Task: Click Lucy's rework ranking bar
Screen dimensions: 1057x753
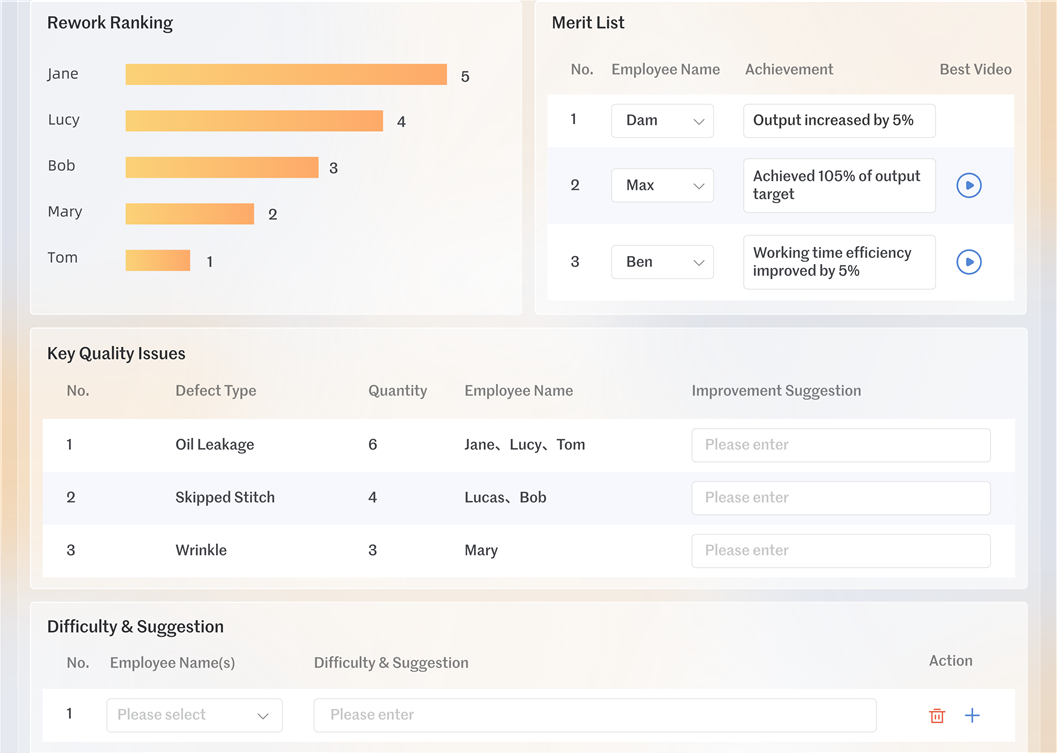Action: (254, 121)
